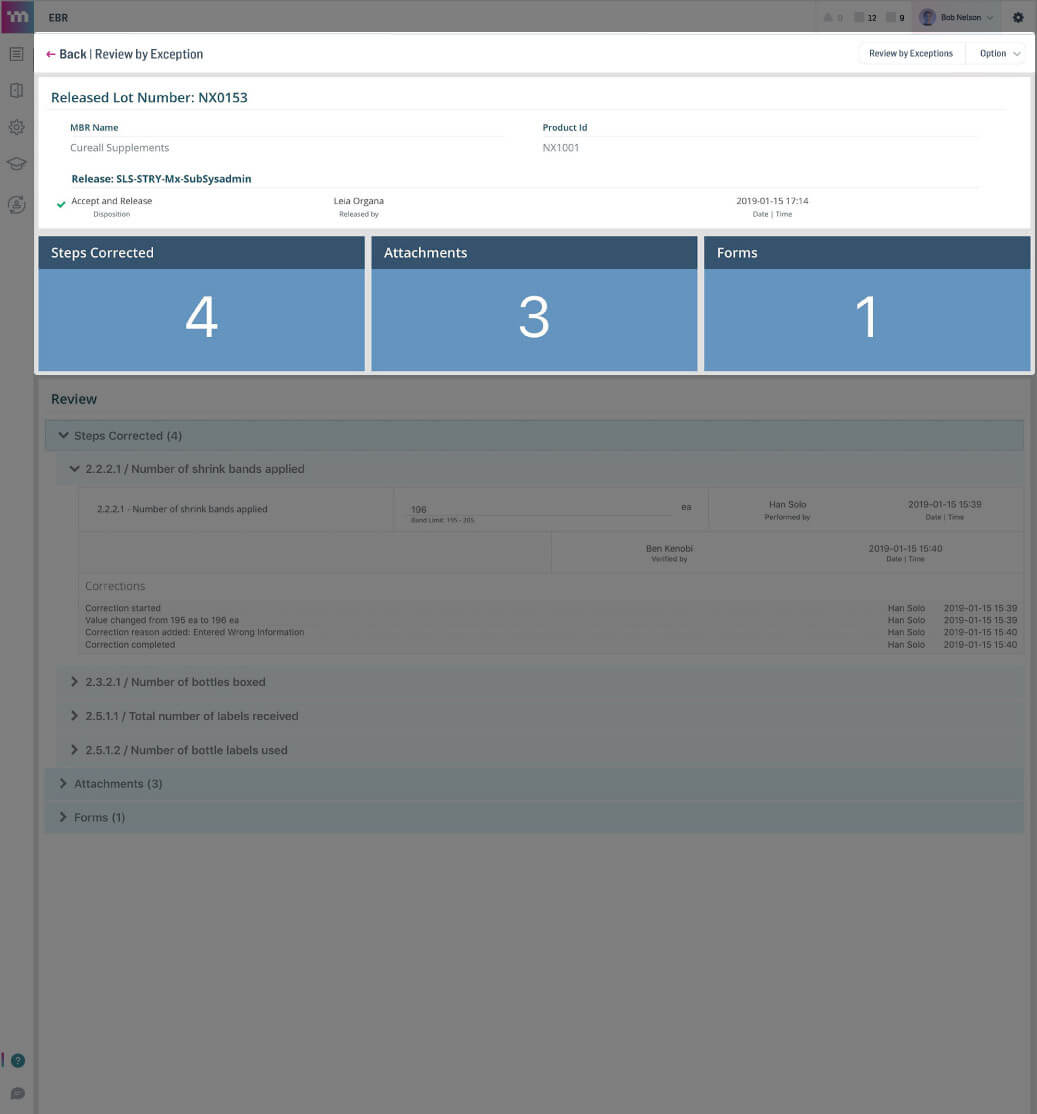
Task: Collapse the Steps Corrected (4) section
Action: click(x=128, y=435)
